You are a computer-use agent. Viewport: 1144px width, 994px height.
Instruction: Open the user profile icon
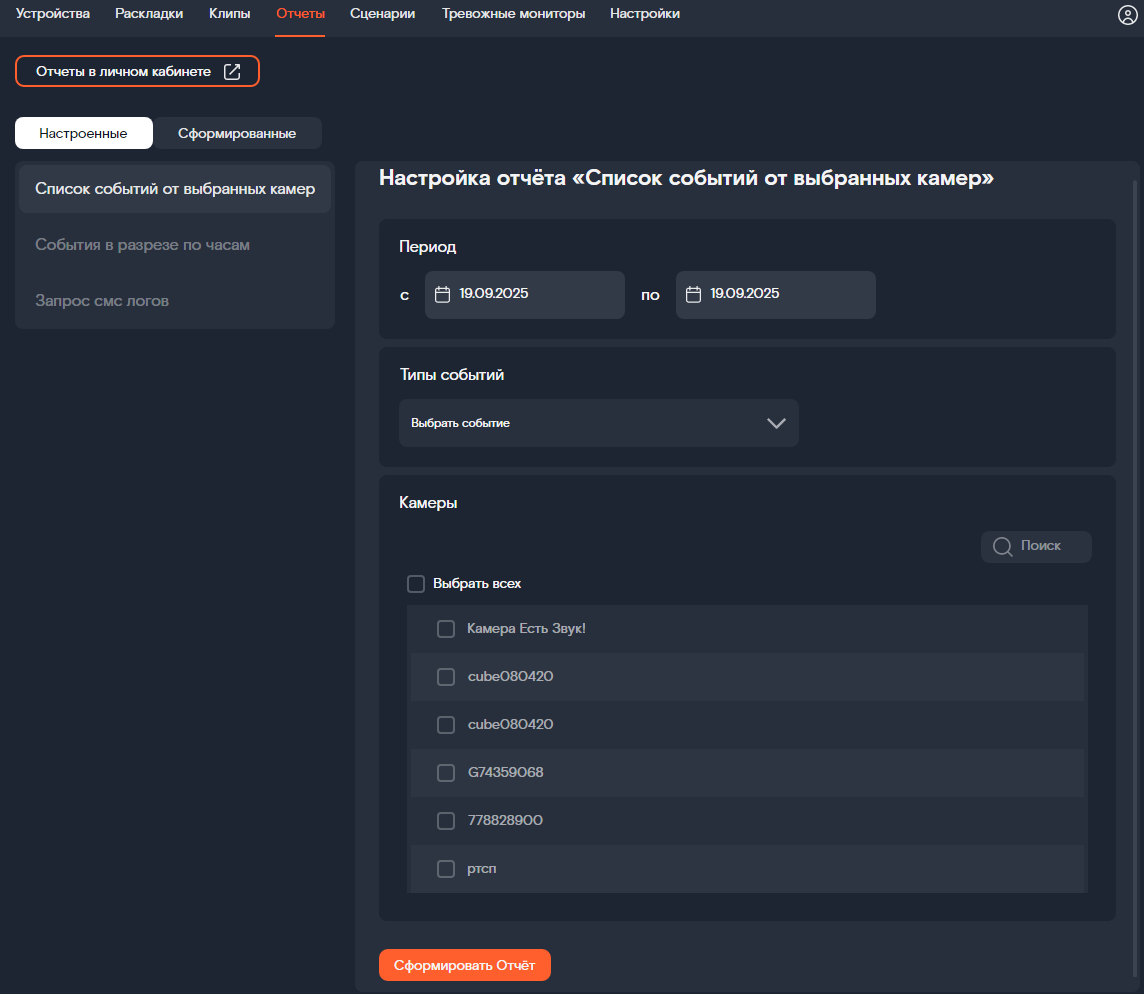[x=1127, y=14]
